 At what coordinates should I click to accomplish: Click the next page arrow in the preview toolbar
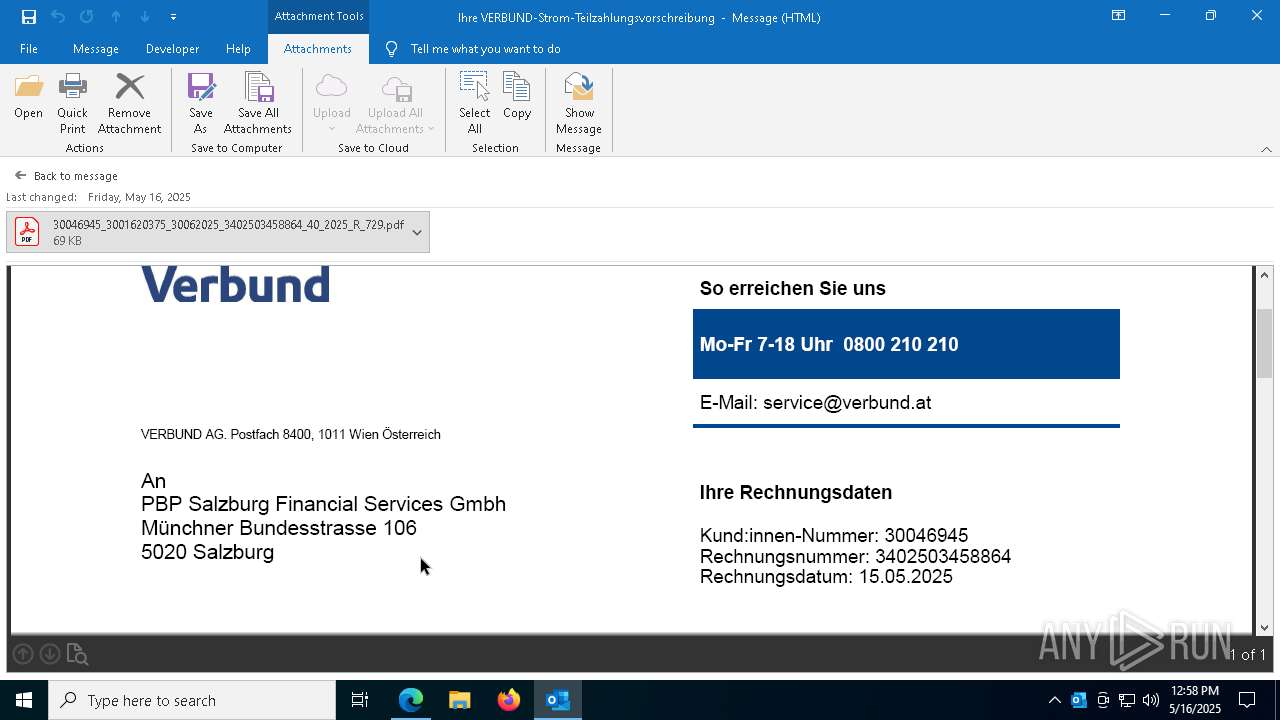(x=49, y=654)
